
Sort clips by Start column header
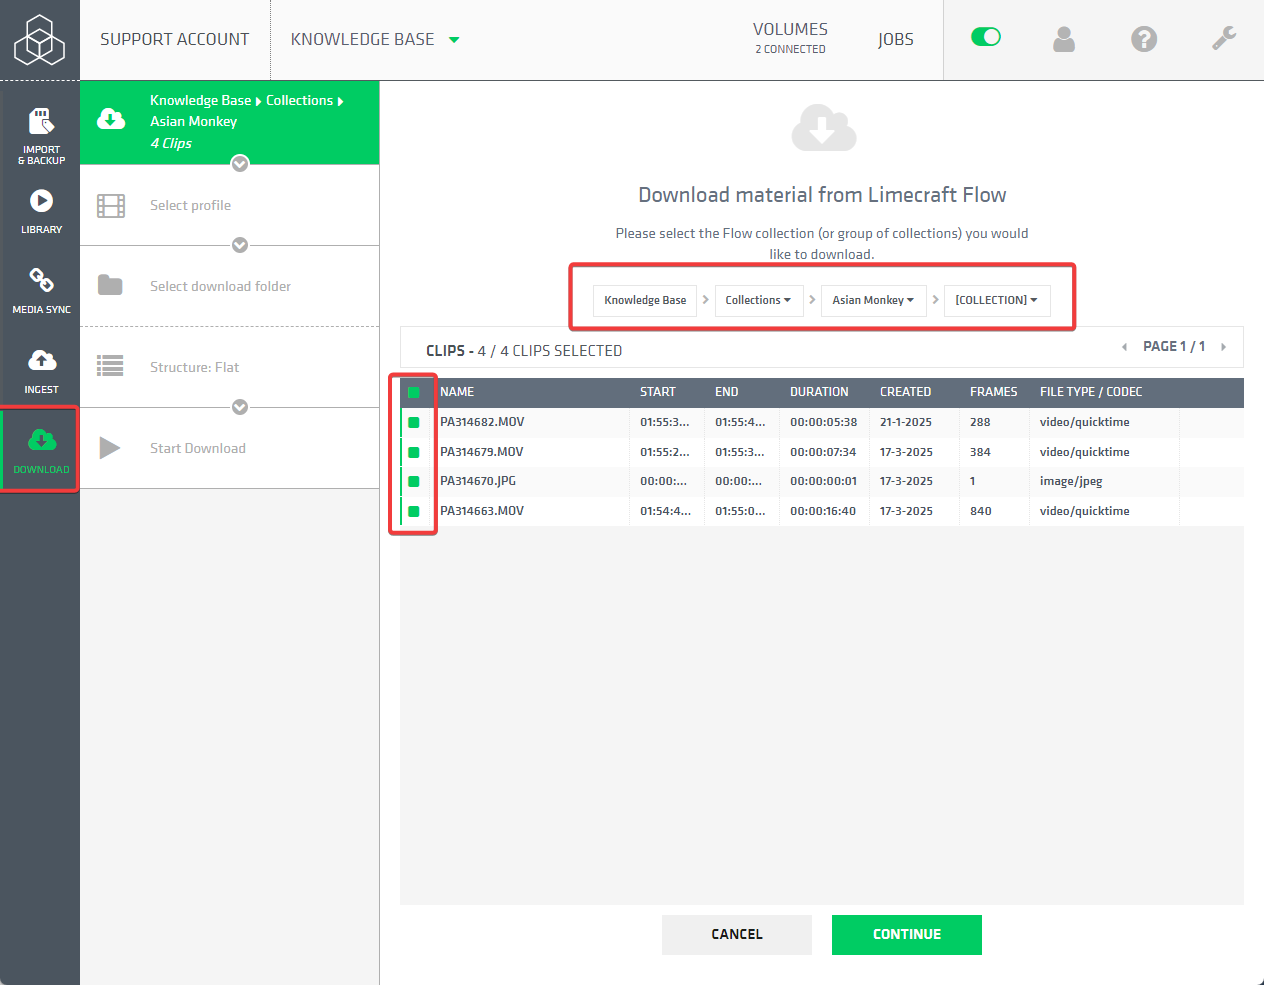click(x=658, y=392)
